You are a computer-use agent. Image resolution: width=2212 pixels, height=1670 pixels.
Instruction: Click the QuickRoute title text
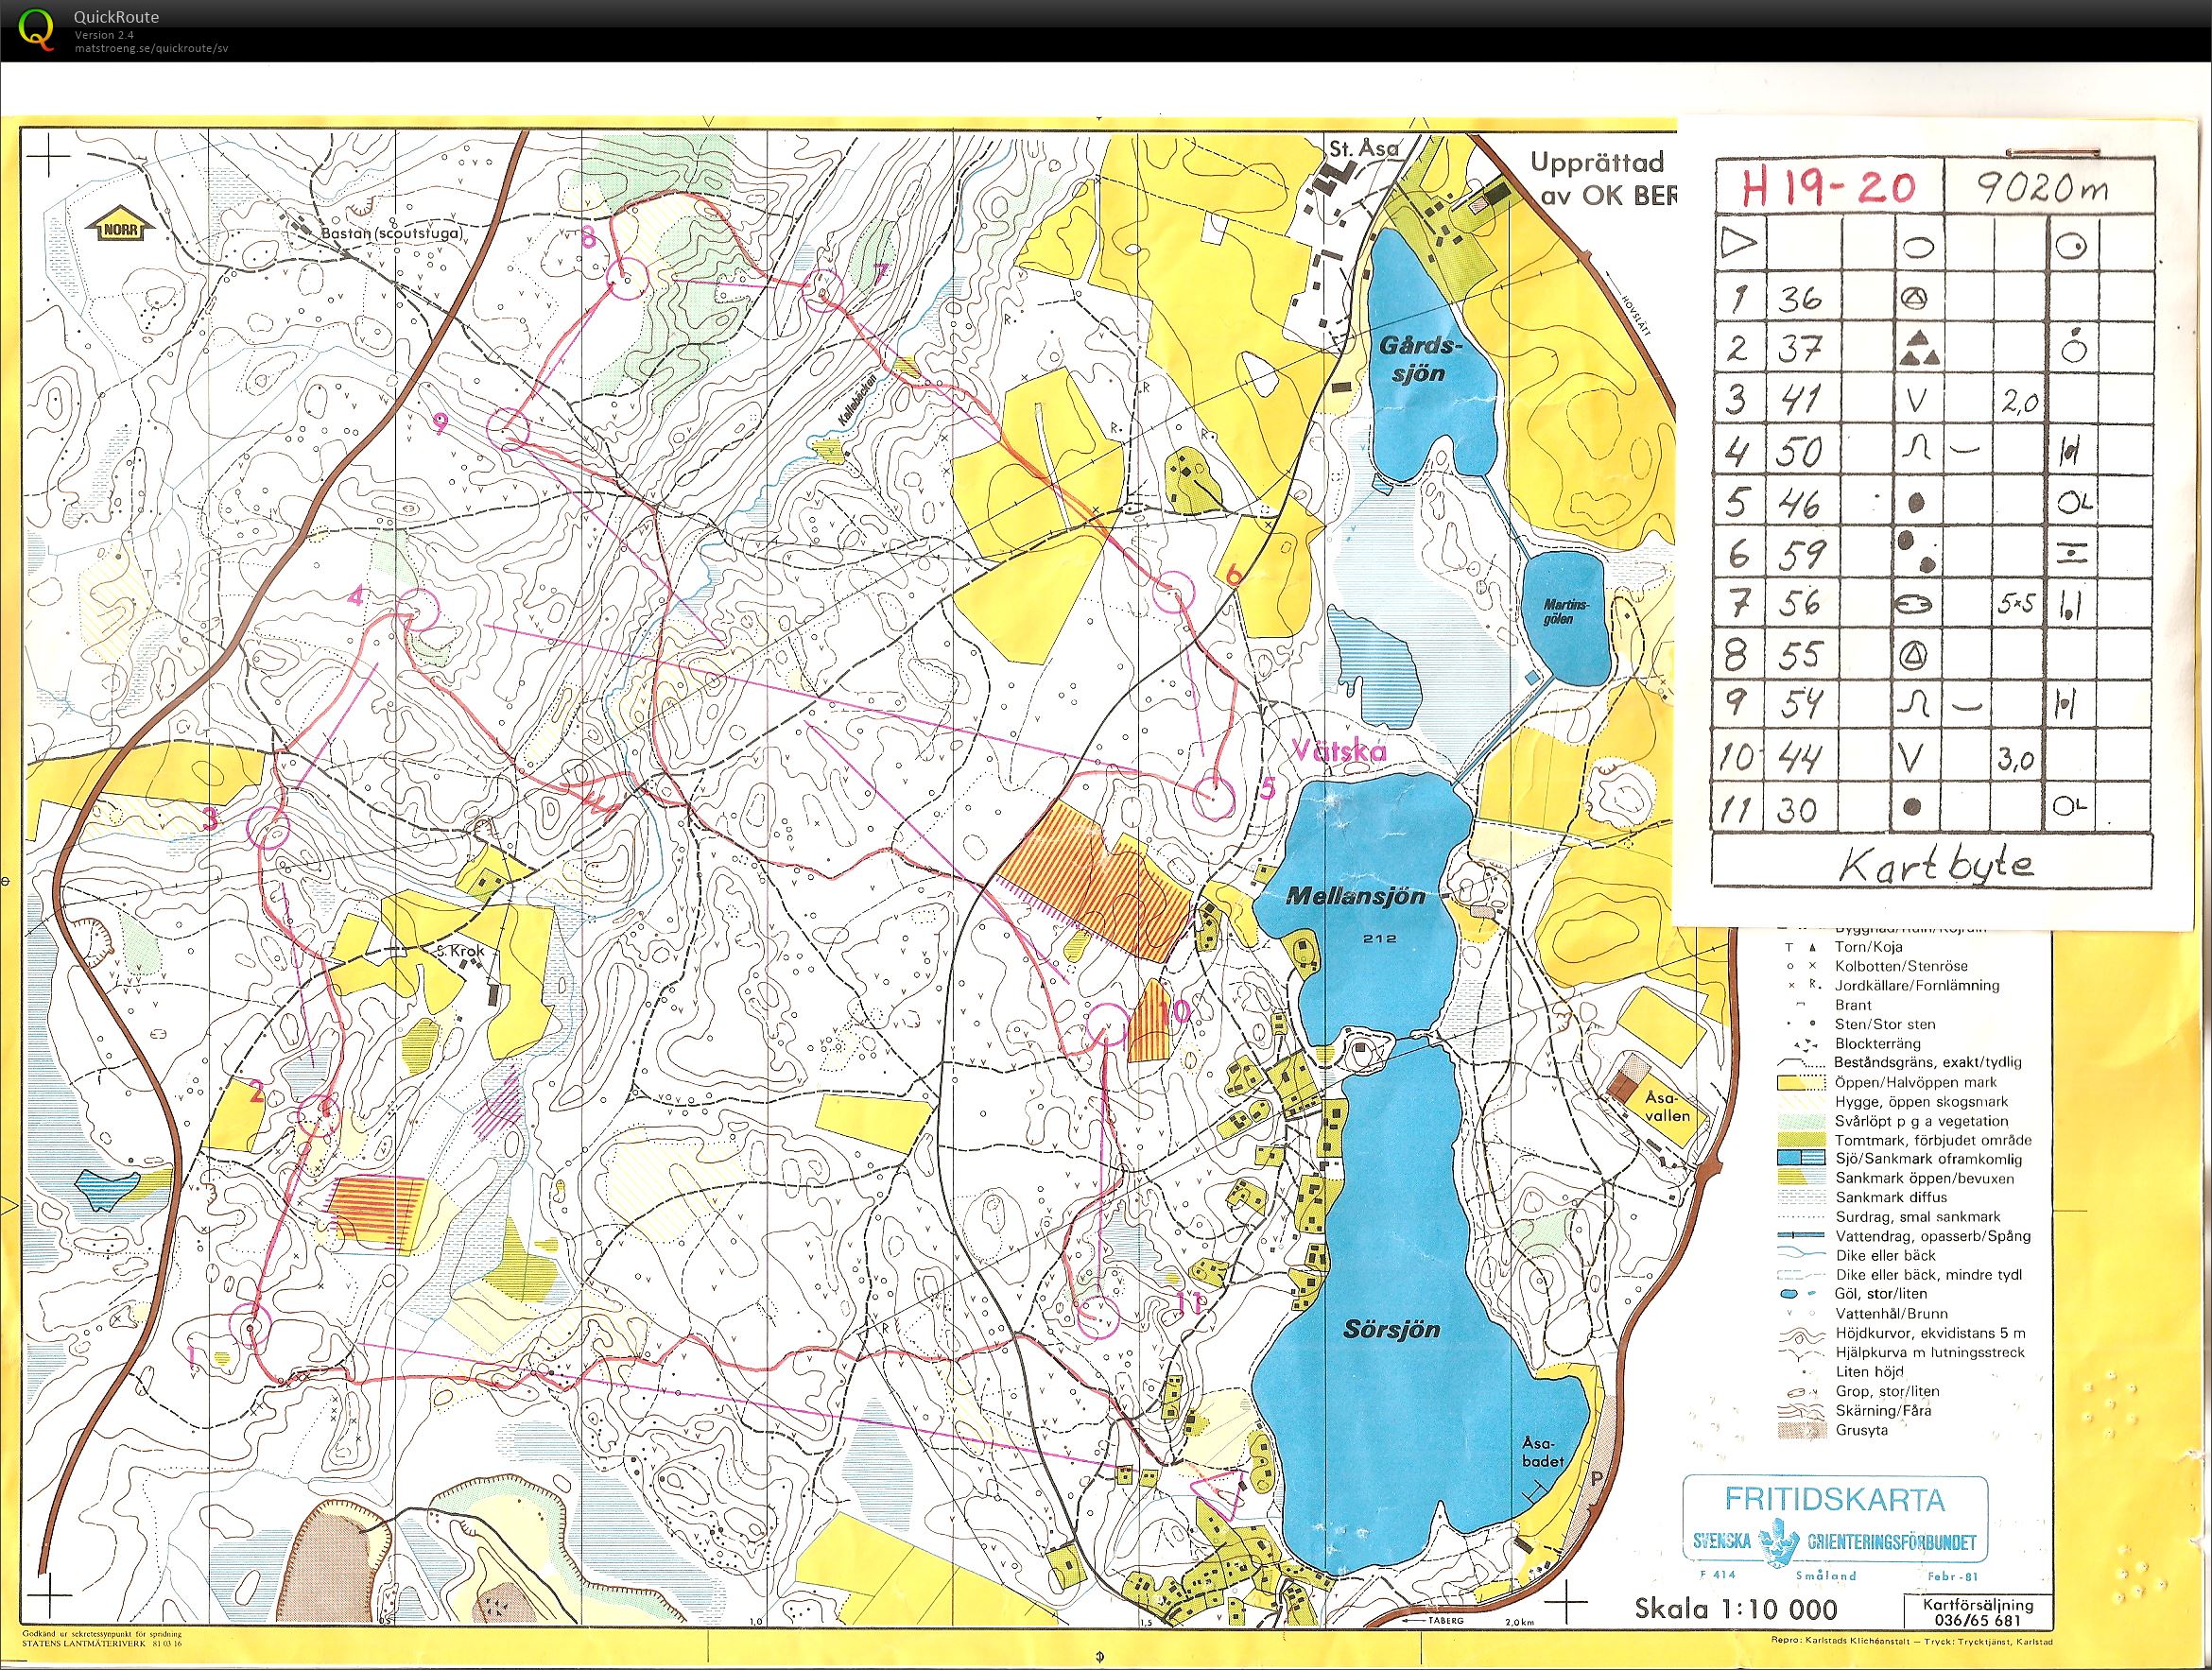(116, 17)
